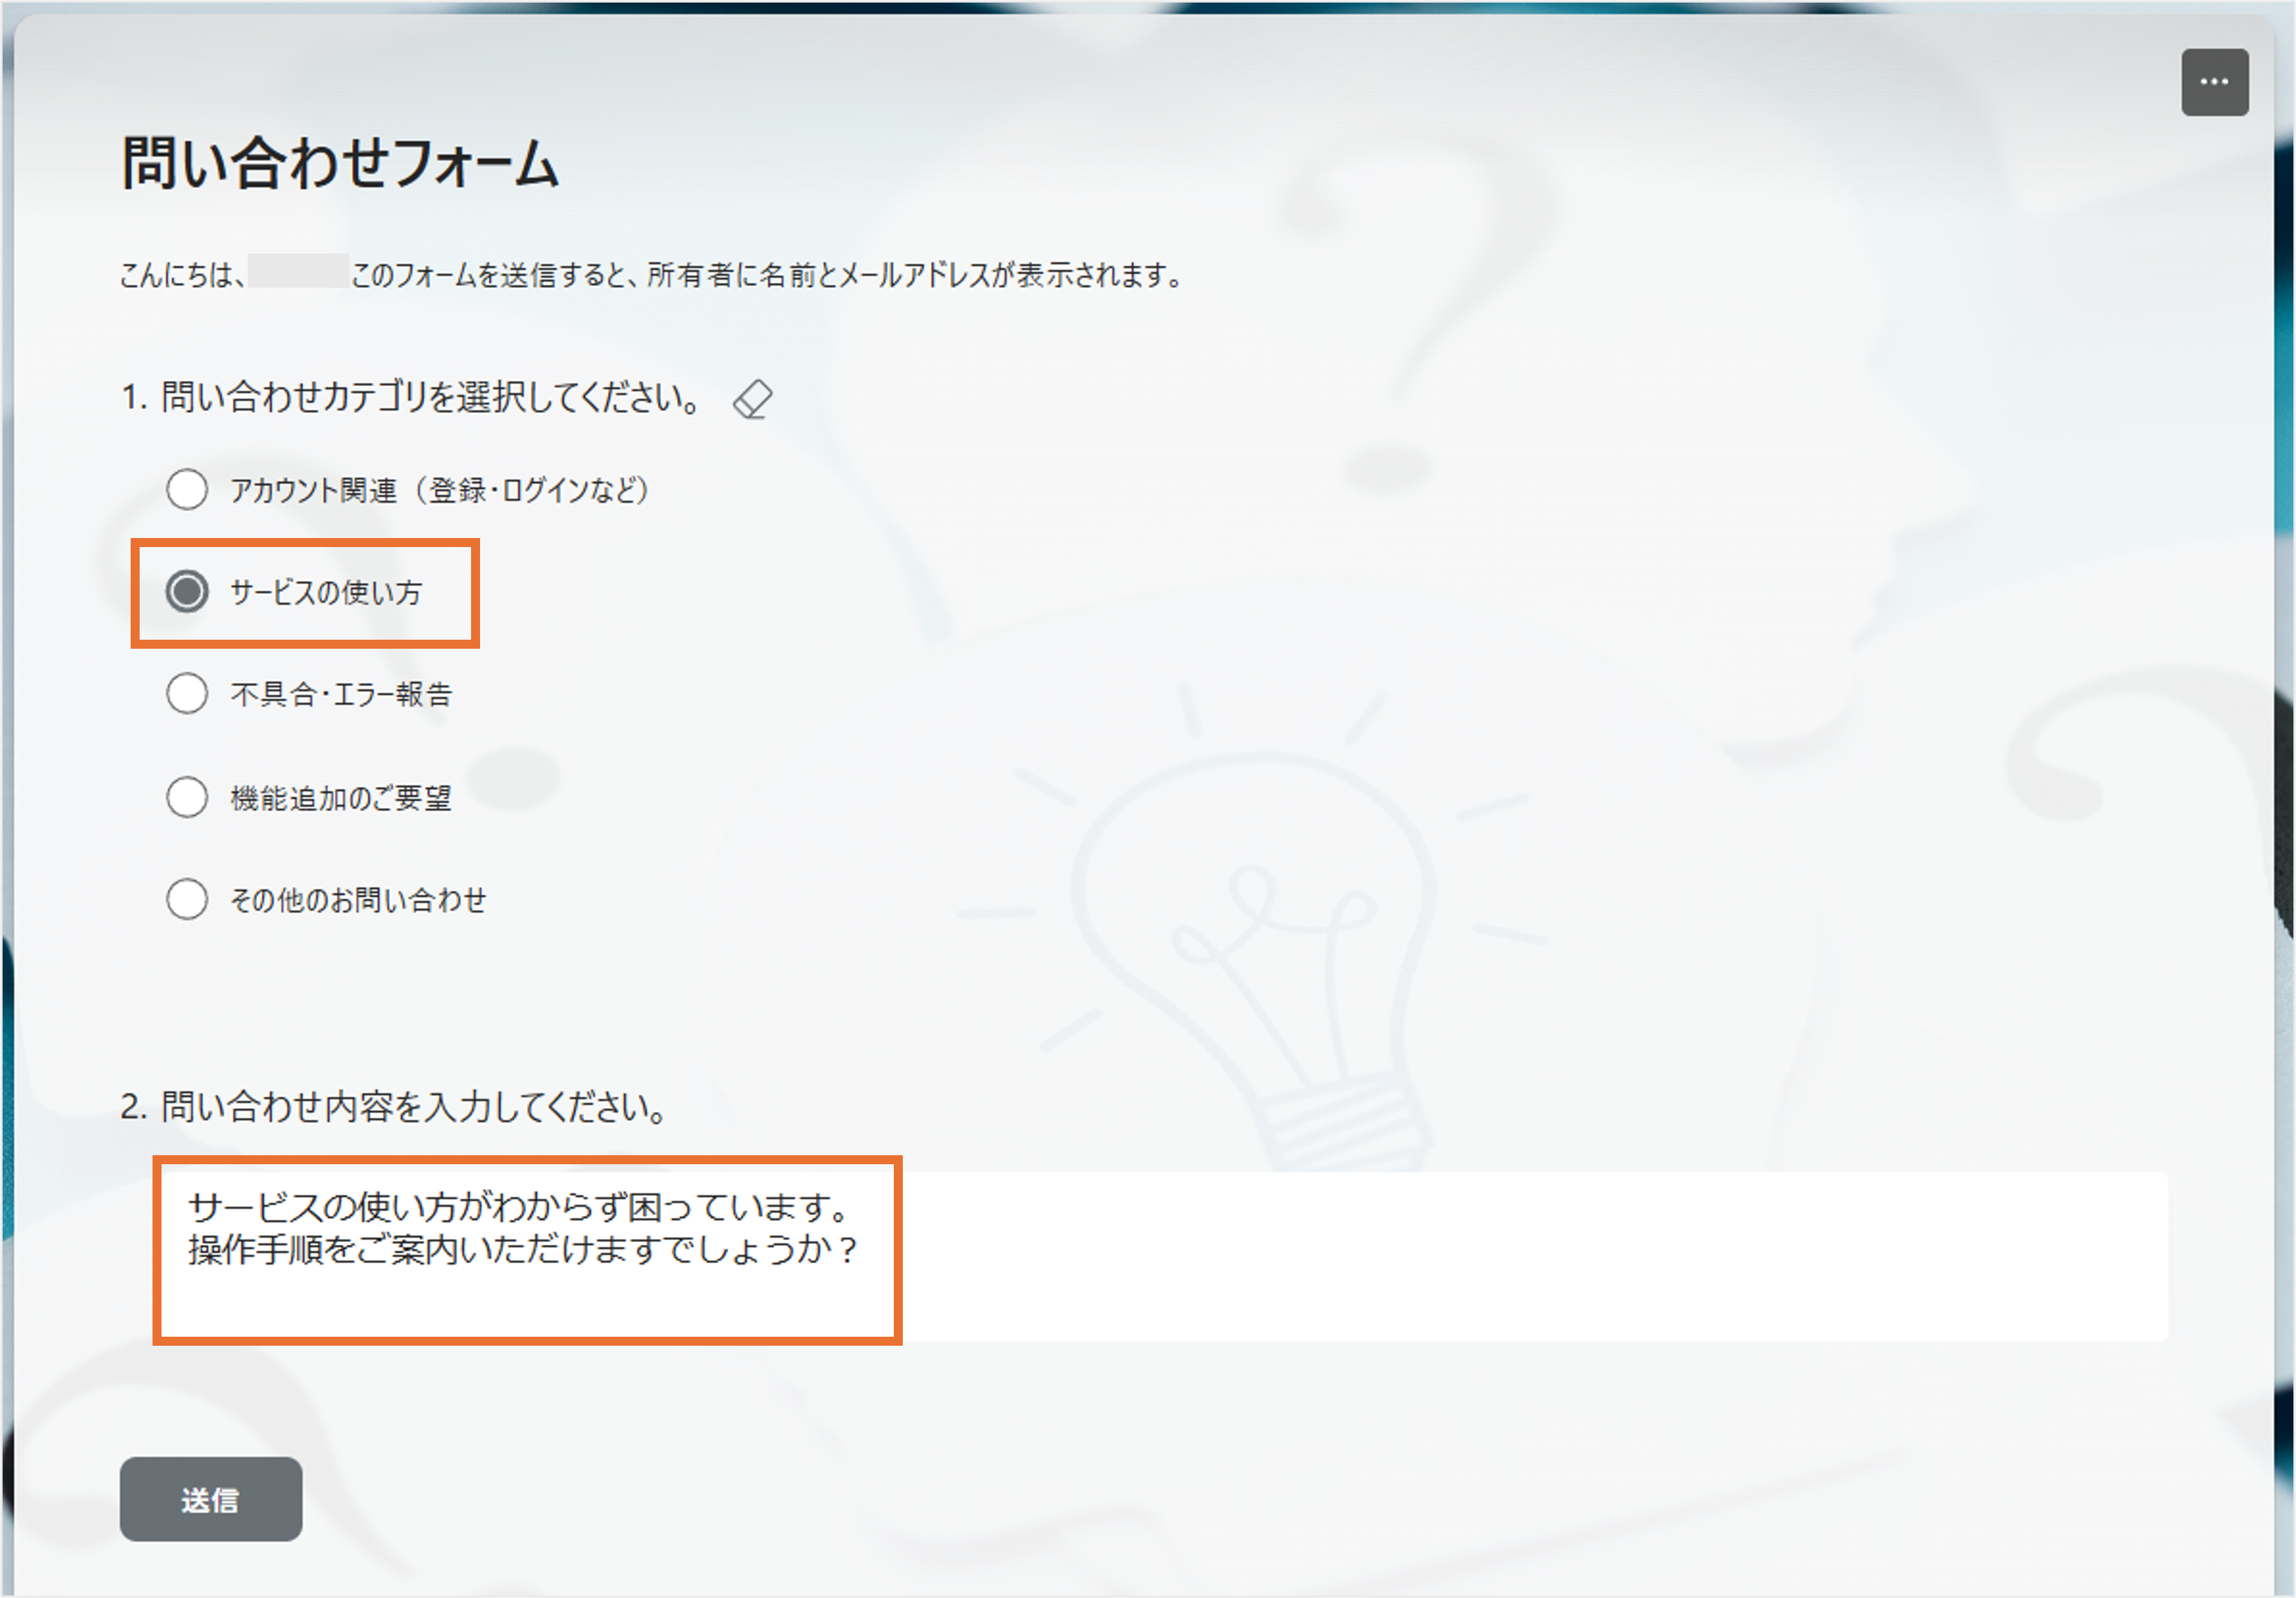Select the アカウント関連 radio button
The height and width of the screenshot is (1598, 2296).
click(x=187, y=490)
